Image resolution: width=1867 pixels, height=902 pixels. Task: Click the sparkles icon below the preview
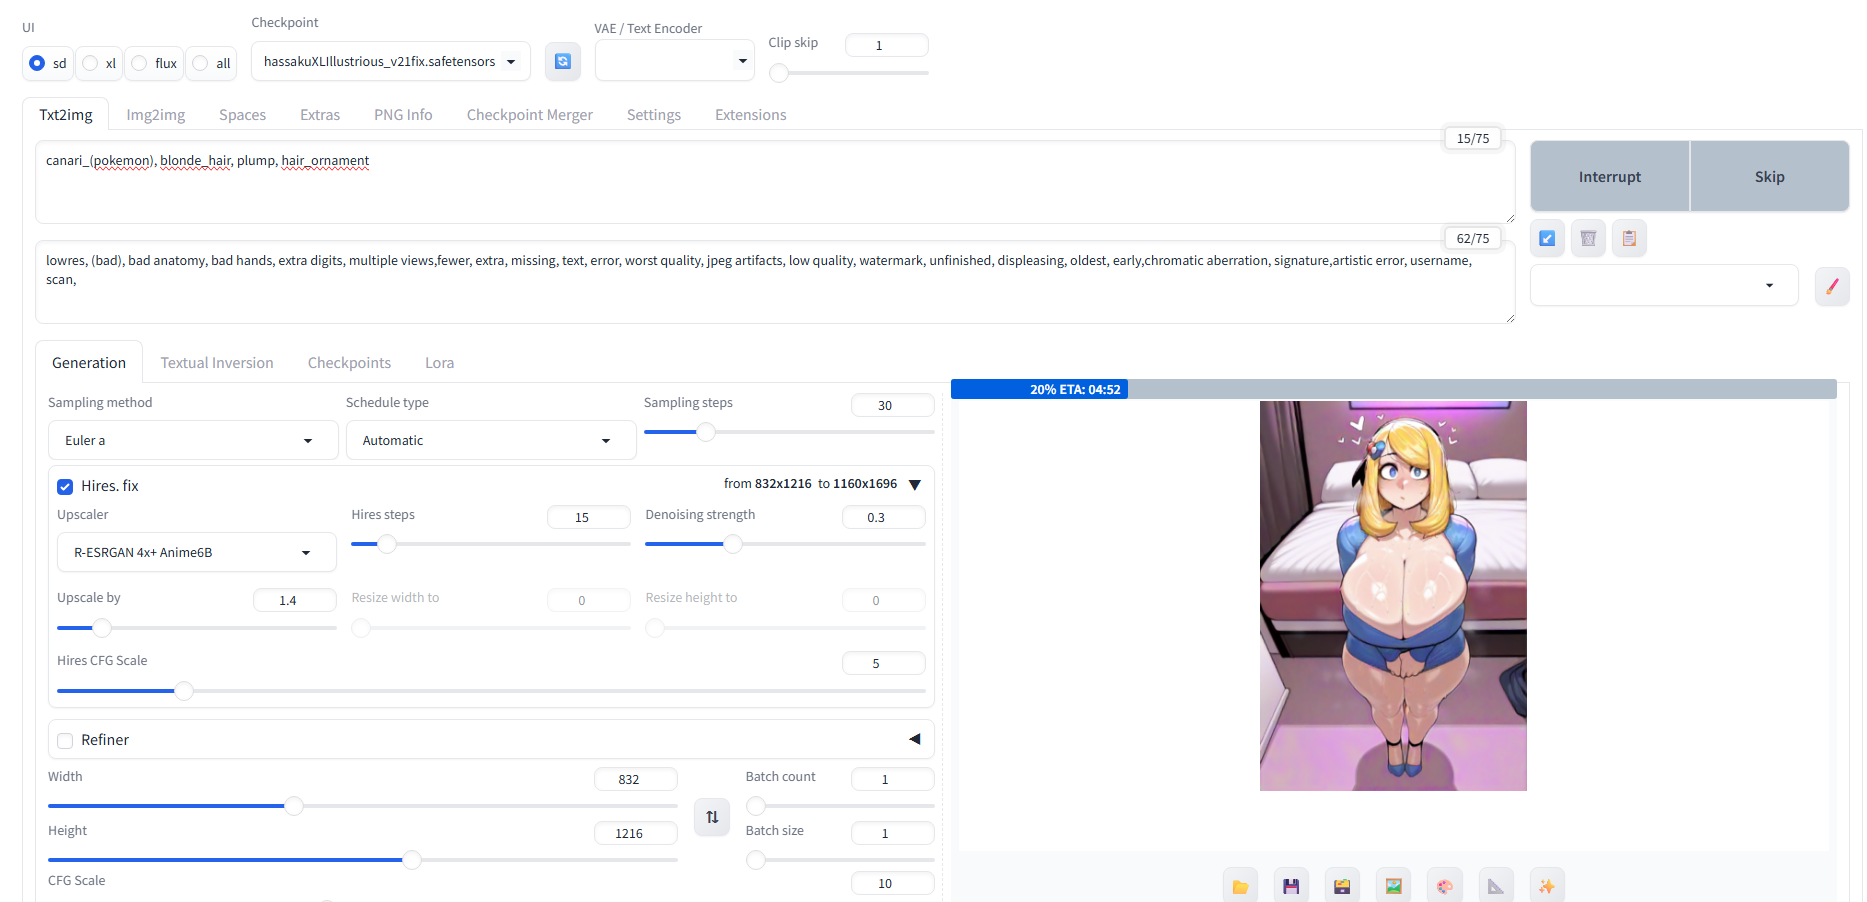coord(1546,886)
